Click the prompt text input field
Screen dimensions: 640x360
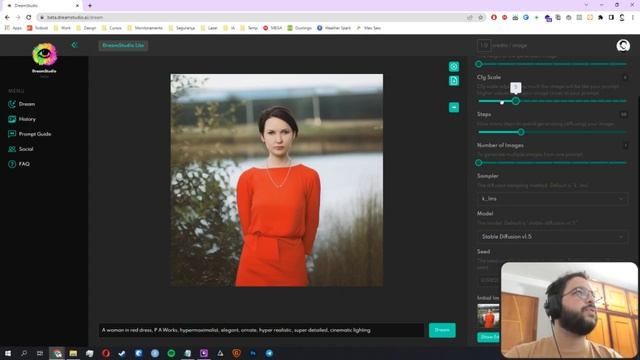tap(261, 330)
